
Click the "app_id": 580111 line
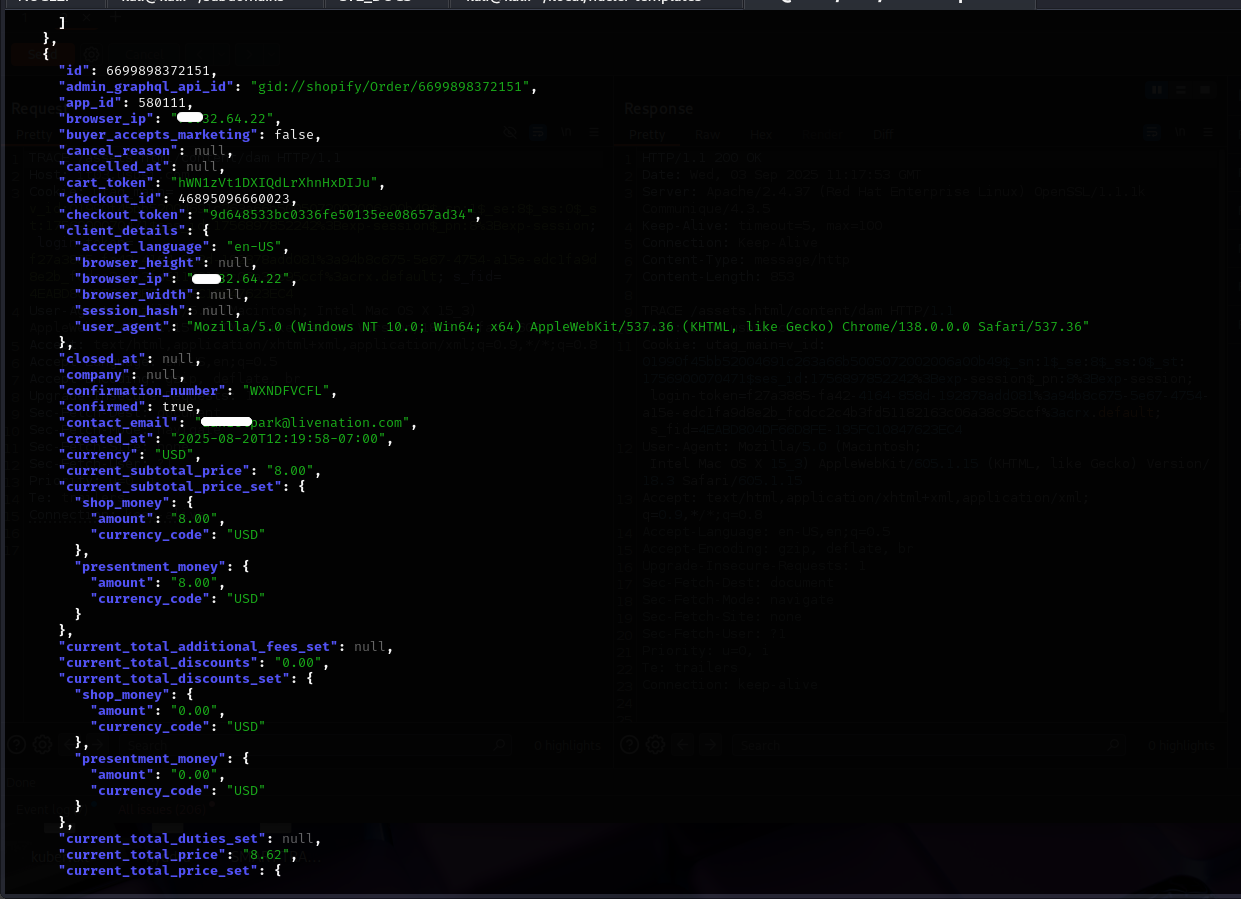(124, 102)
